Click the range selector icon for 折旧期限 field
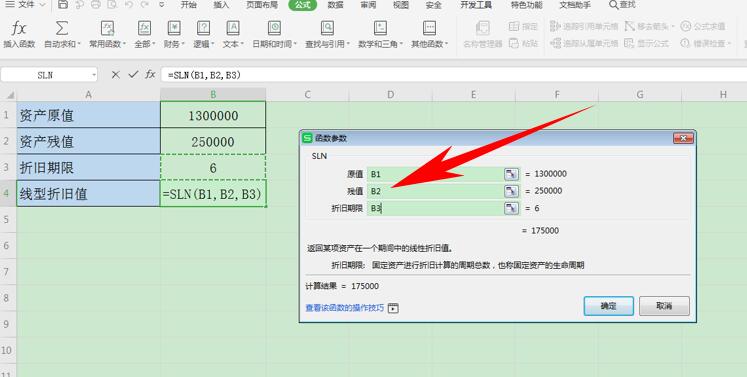 pos(511,208)
